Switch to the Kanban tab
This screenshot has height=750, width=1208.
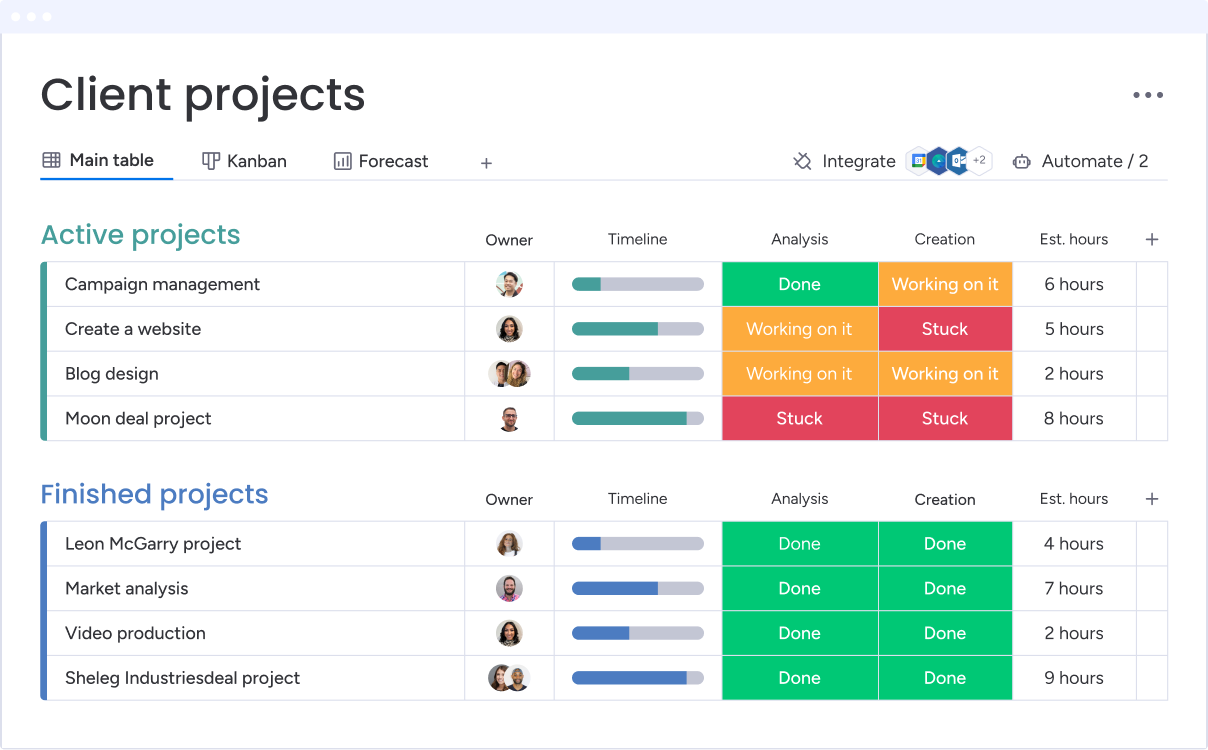click(244, 161)
